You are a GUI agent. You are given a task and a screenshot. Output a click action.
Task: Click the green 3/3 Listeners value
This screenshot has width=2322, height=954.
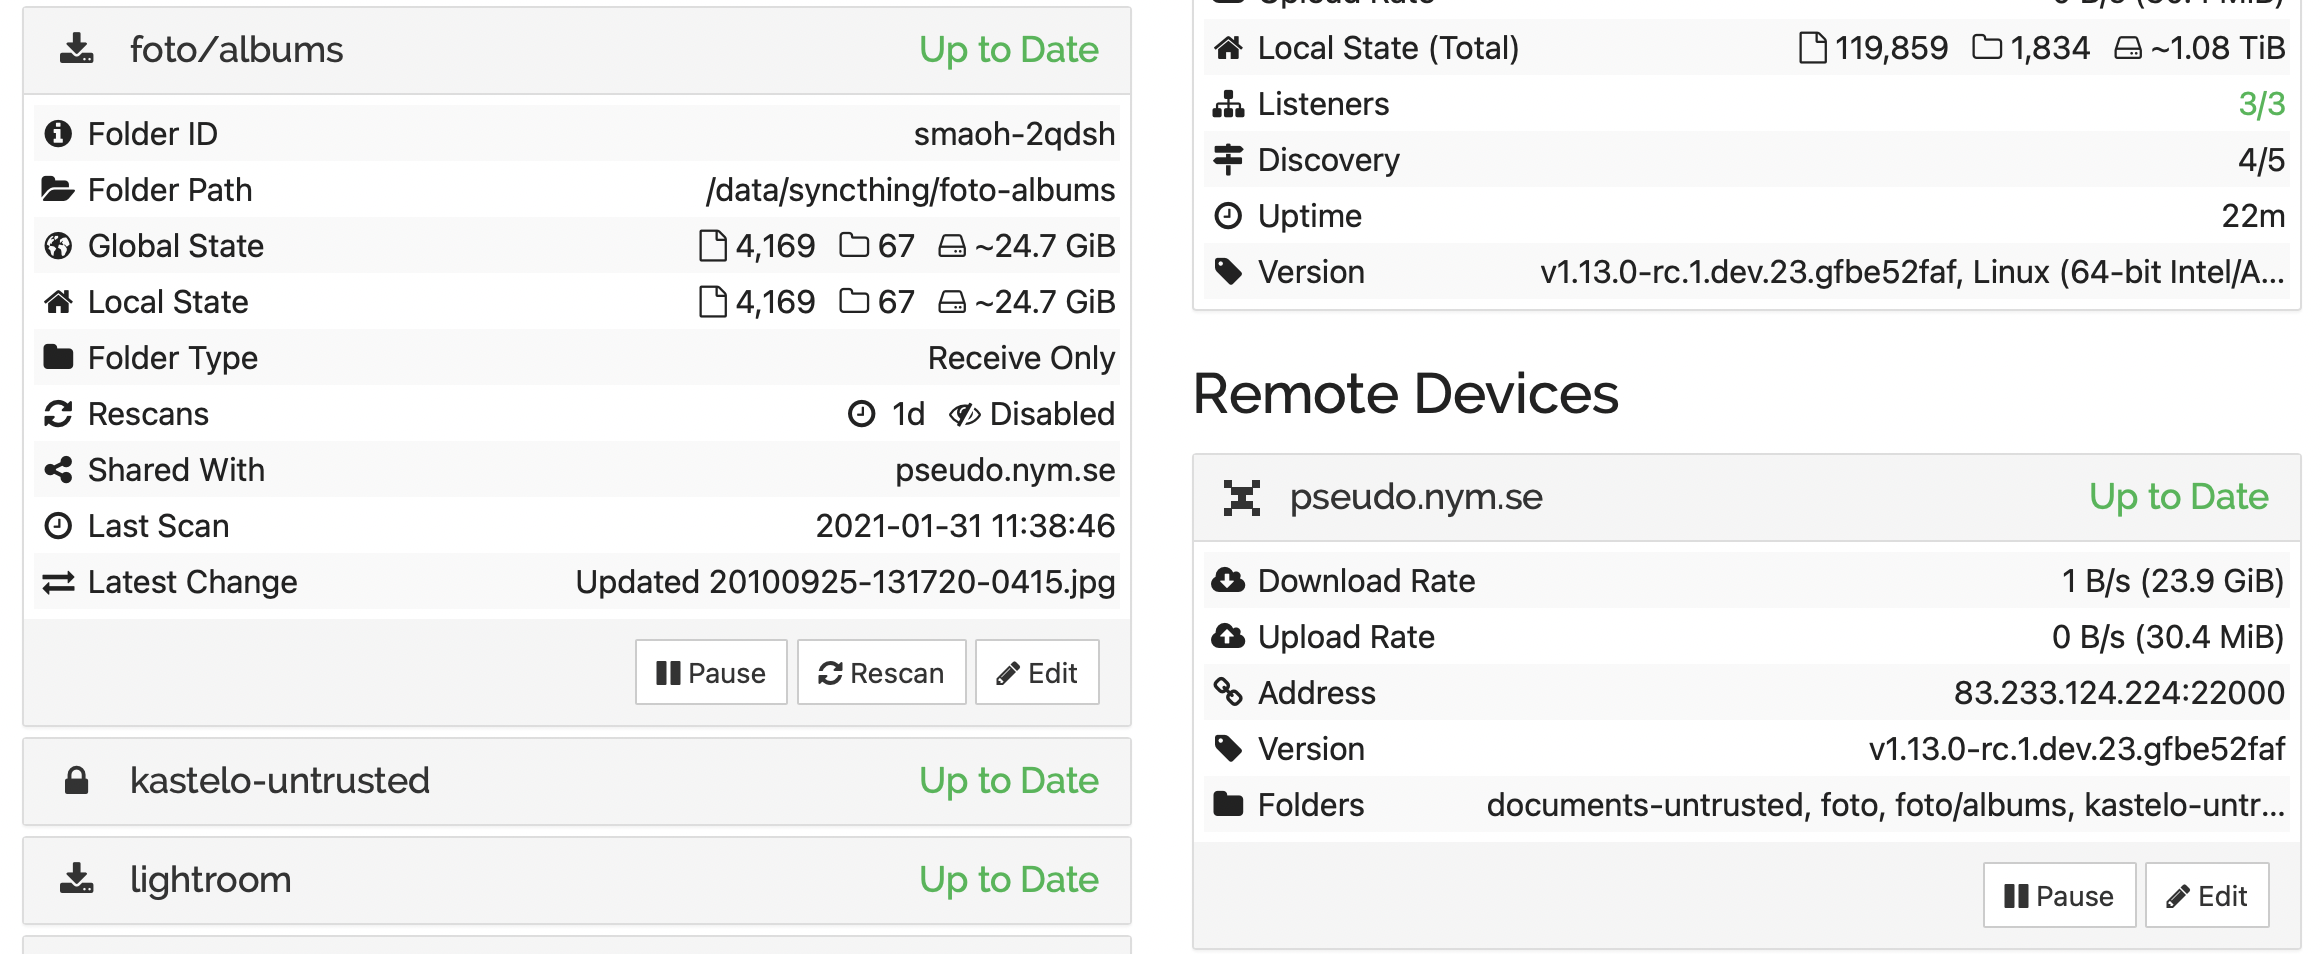[2261, 104]
